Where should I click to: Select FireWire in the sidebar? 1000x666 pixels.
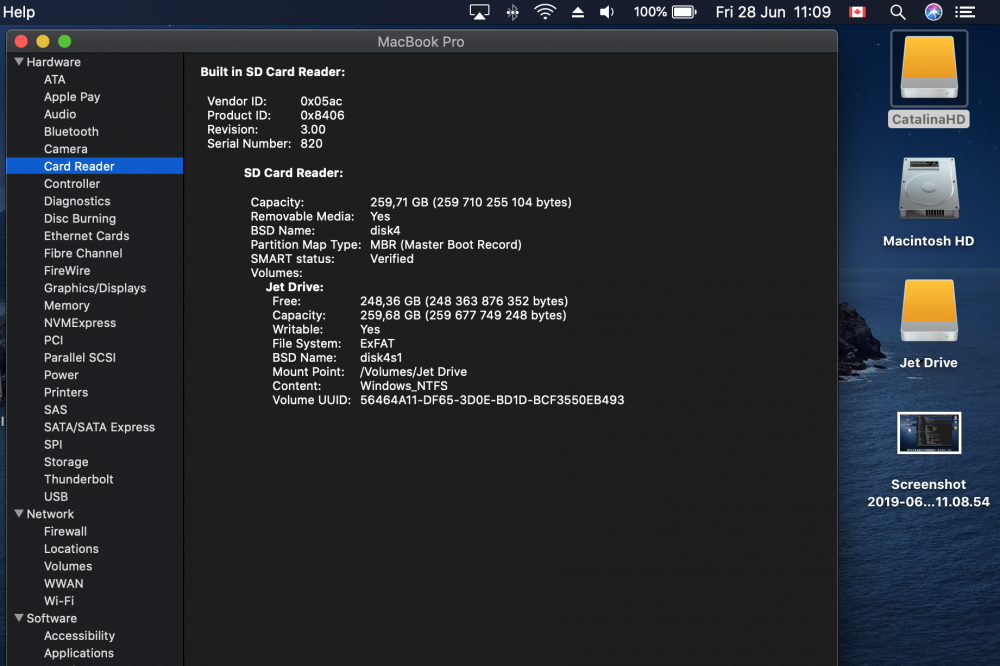pos(67,270)
